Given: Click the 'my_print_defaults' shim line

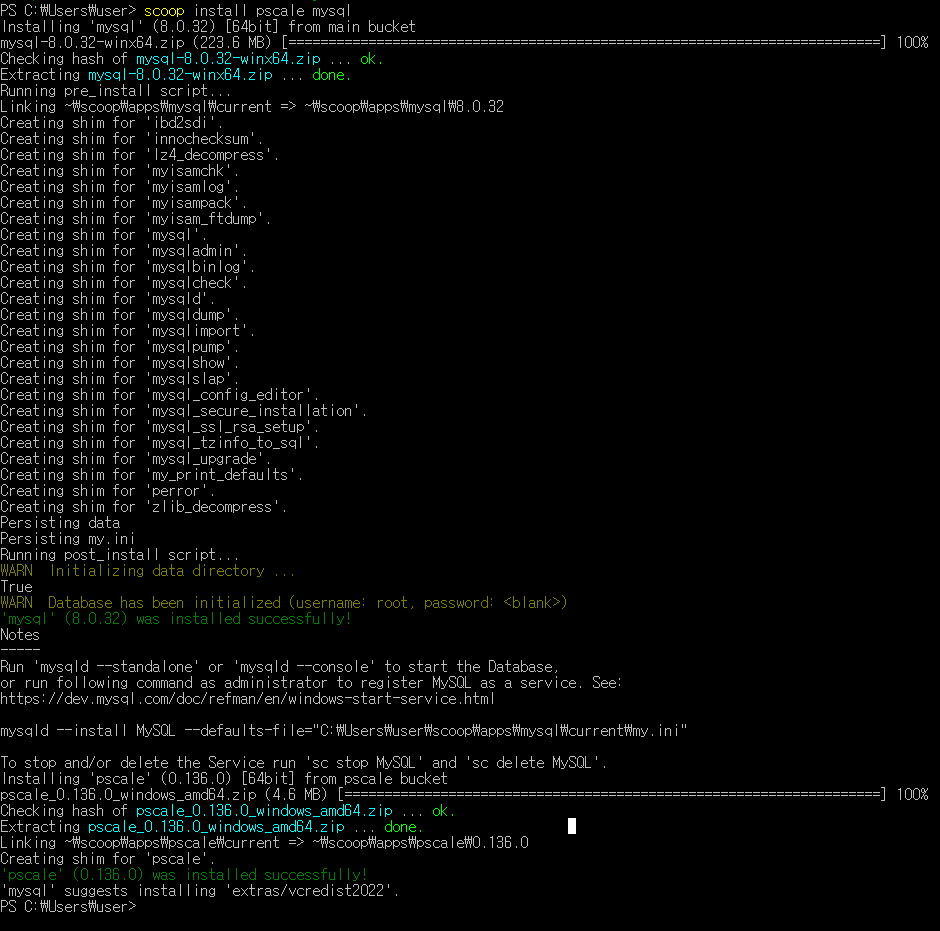Looking at the screenshot, I should [x=151, y=475].
